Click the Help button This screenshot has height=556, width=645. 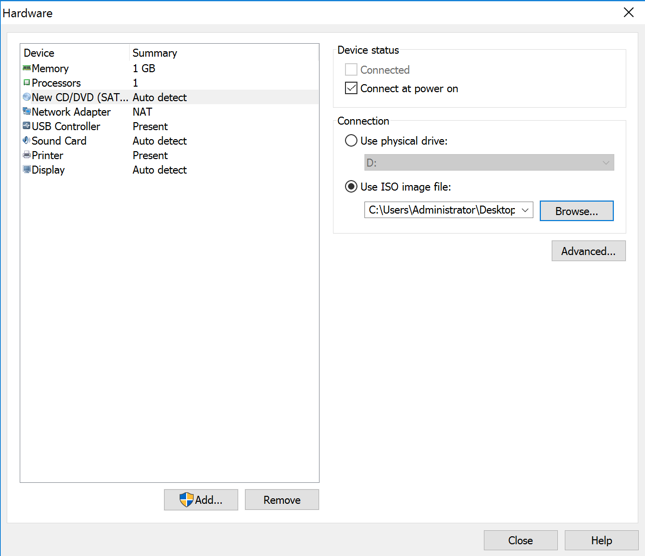pyautogui.click(x=601, y=540)
